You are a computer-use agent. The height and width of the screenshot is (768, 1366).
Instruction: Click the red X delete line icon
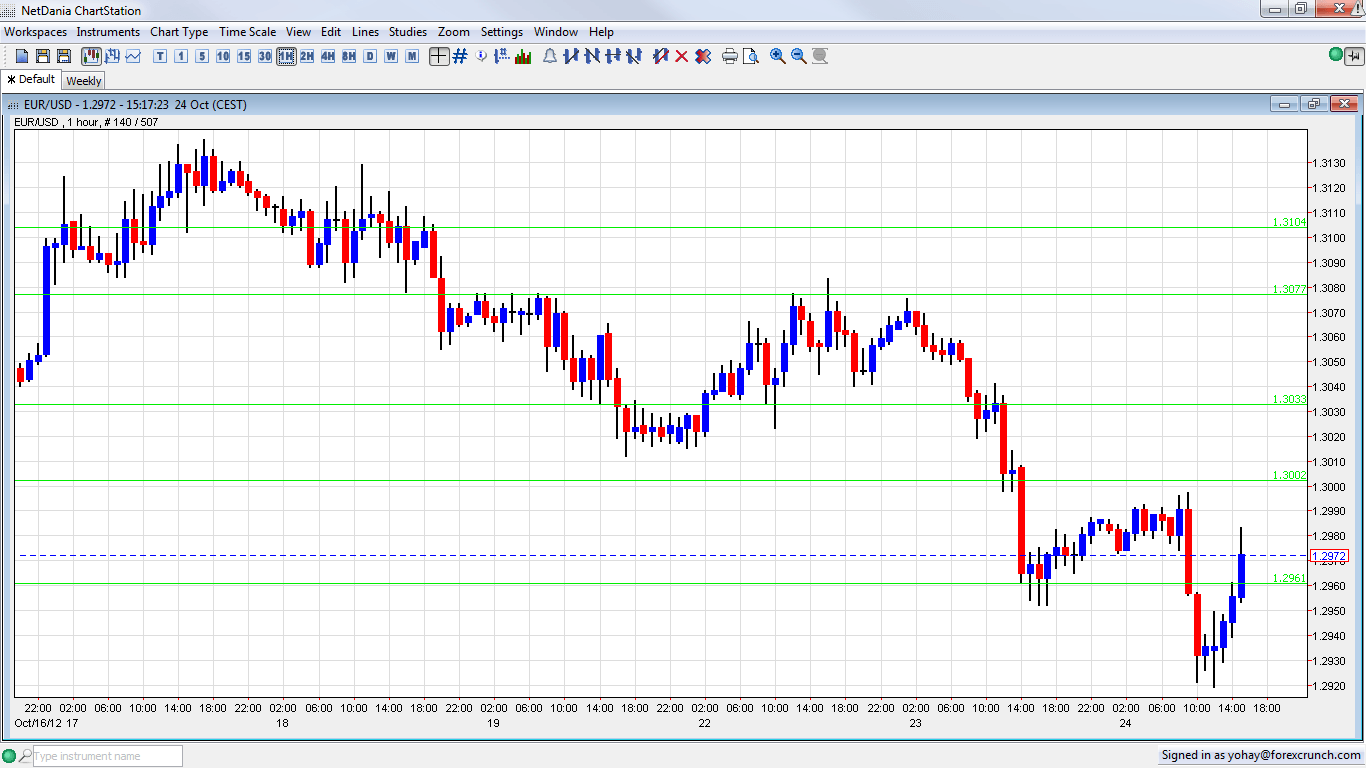(x=682, y=56)
